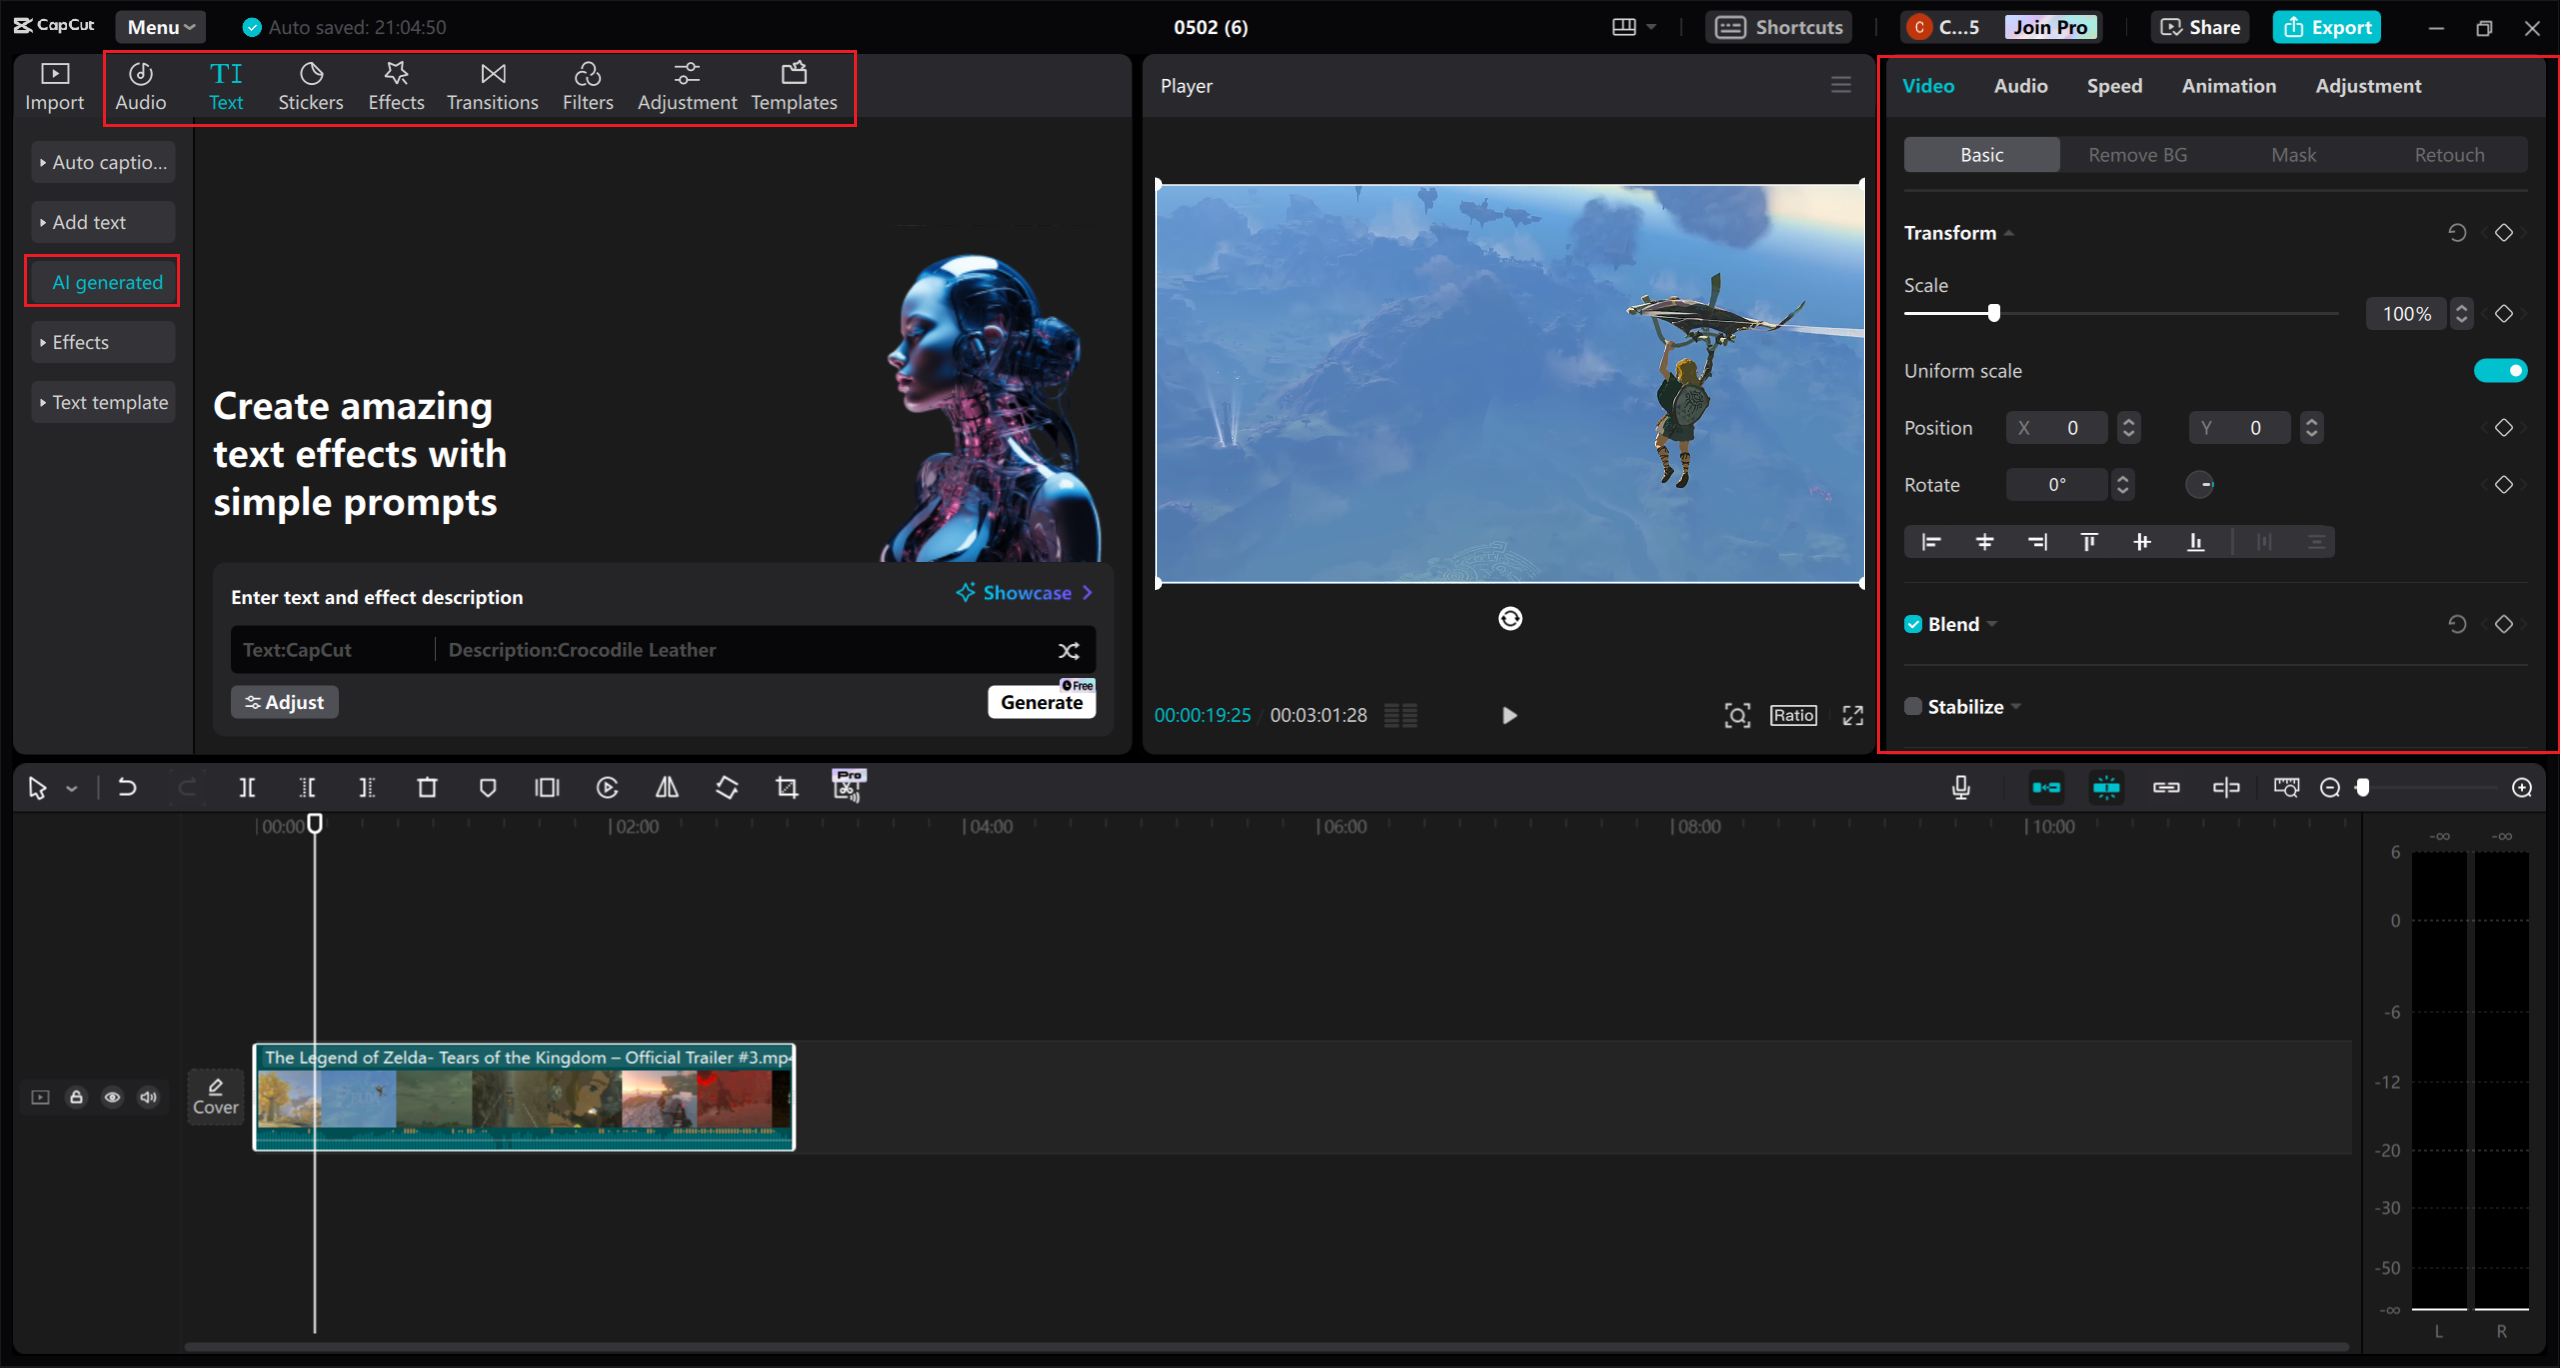2560x1368 pixels.
Task: Open the Remove BG tab
Action: pos(2135,154)
